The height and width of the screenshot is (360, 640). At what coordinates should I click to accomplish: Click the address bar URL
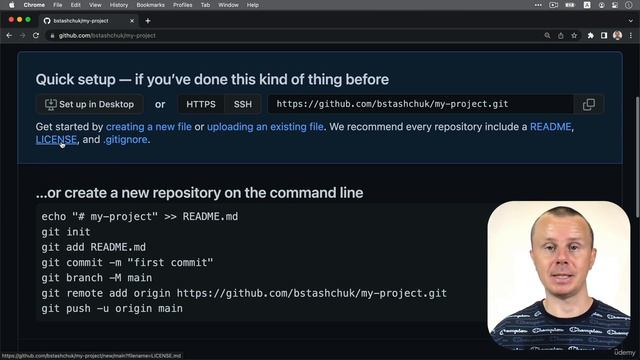click(x=107, y=36)
